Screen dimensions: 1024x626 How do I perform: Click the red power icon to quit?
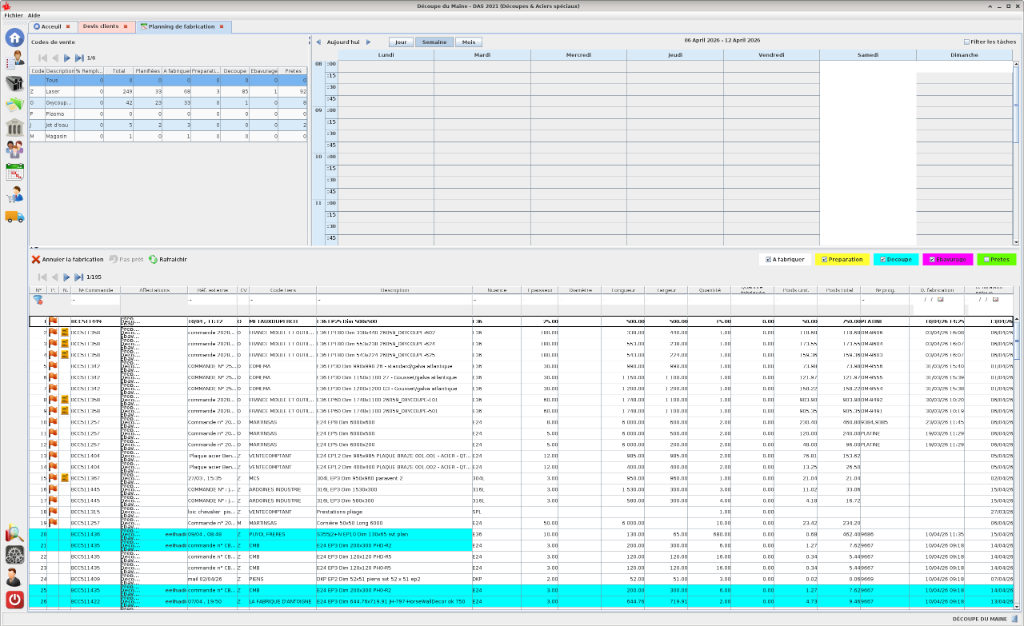pos(14,599)
